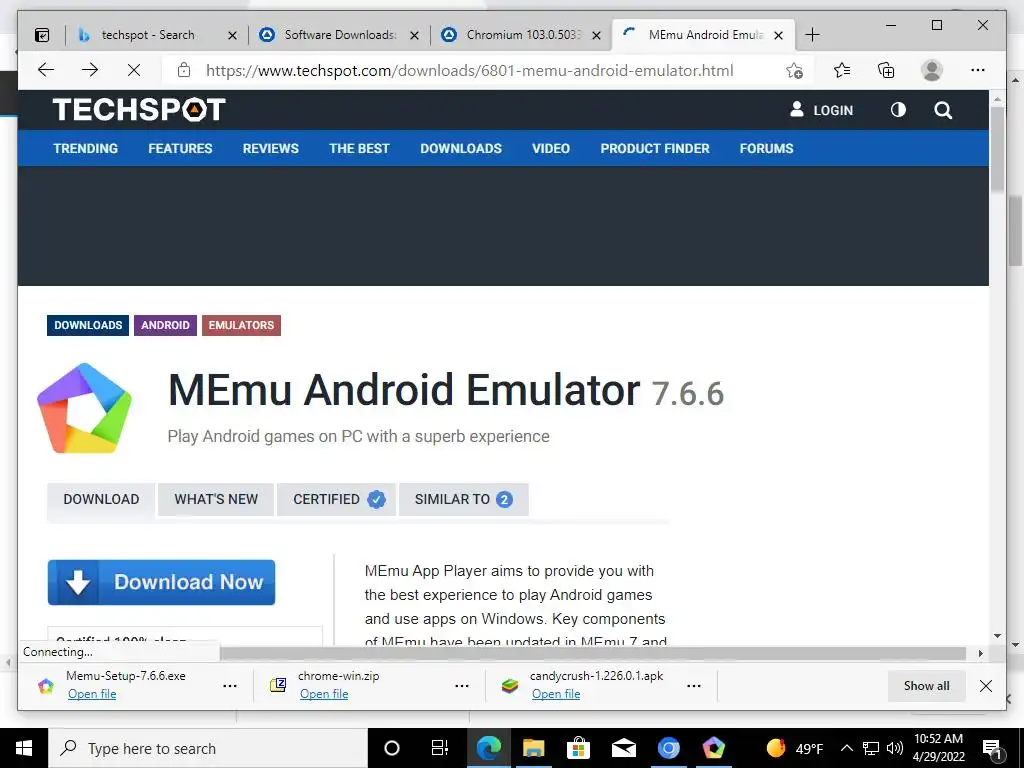Image resolution: width=1024 pixels, height=768 pixels.
Task: Open THE BEST in the nav bar
Action: (359, 148)
